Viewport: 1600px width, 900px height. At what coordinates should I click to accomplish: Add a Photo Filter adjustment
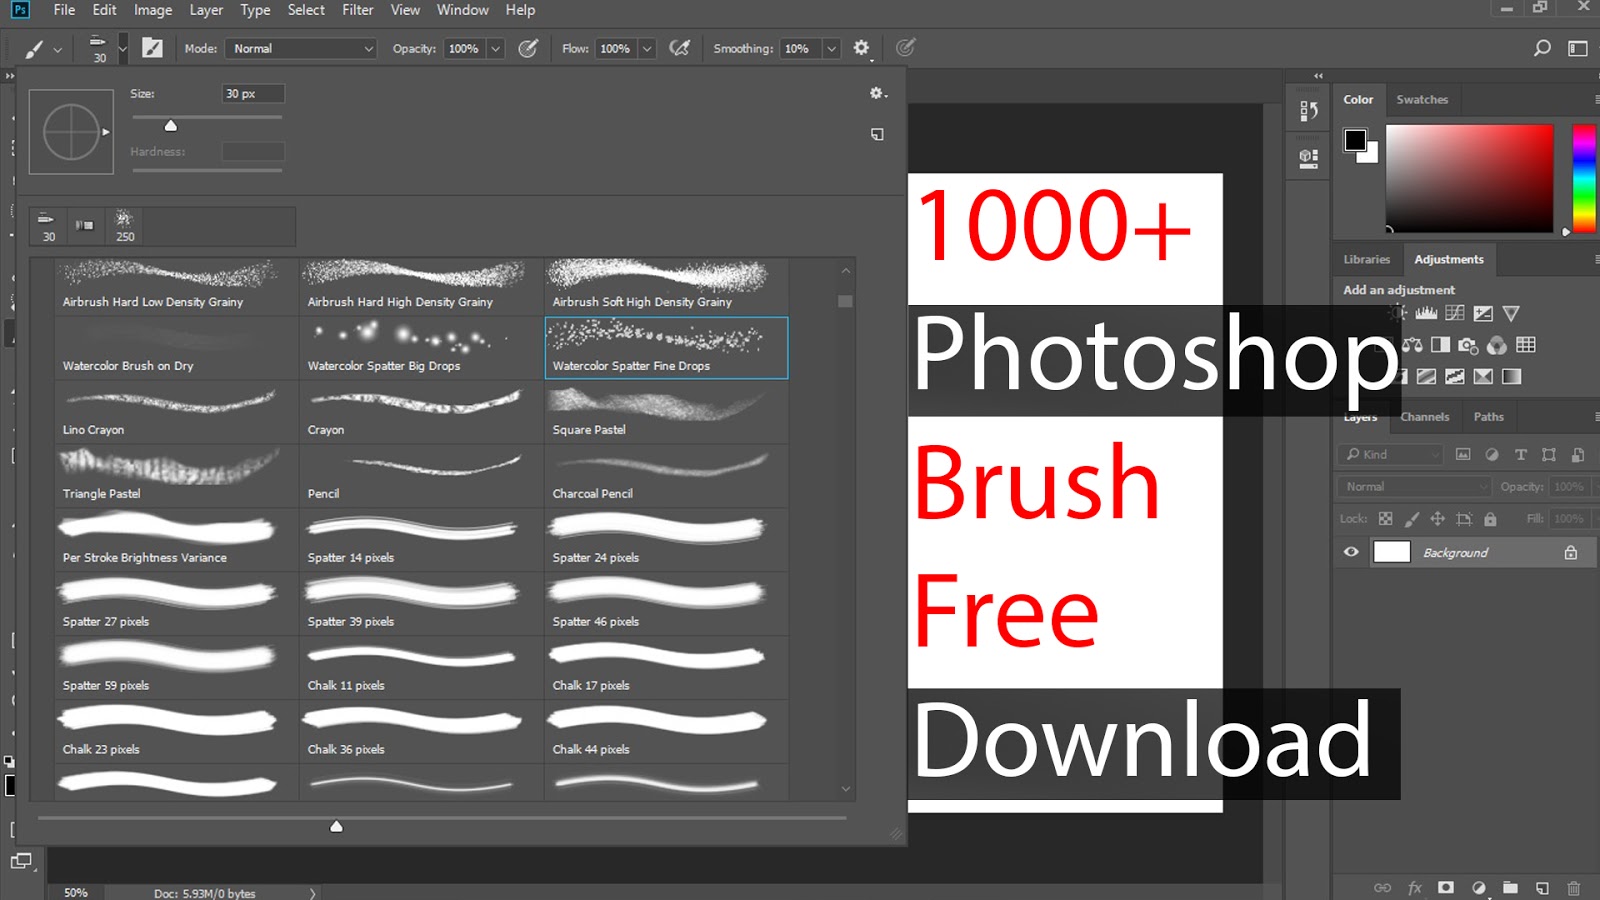1468,345
